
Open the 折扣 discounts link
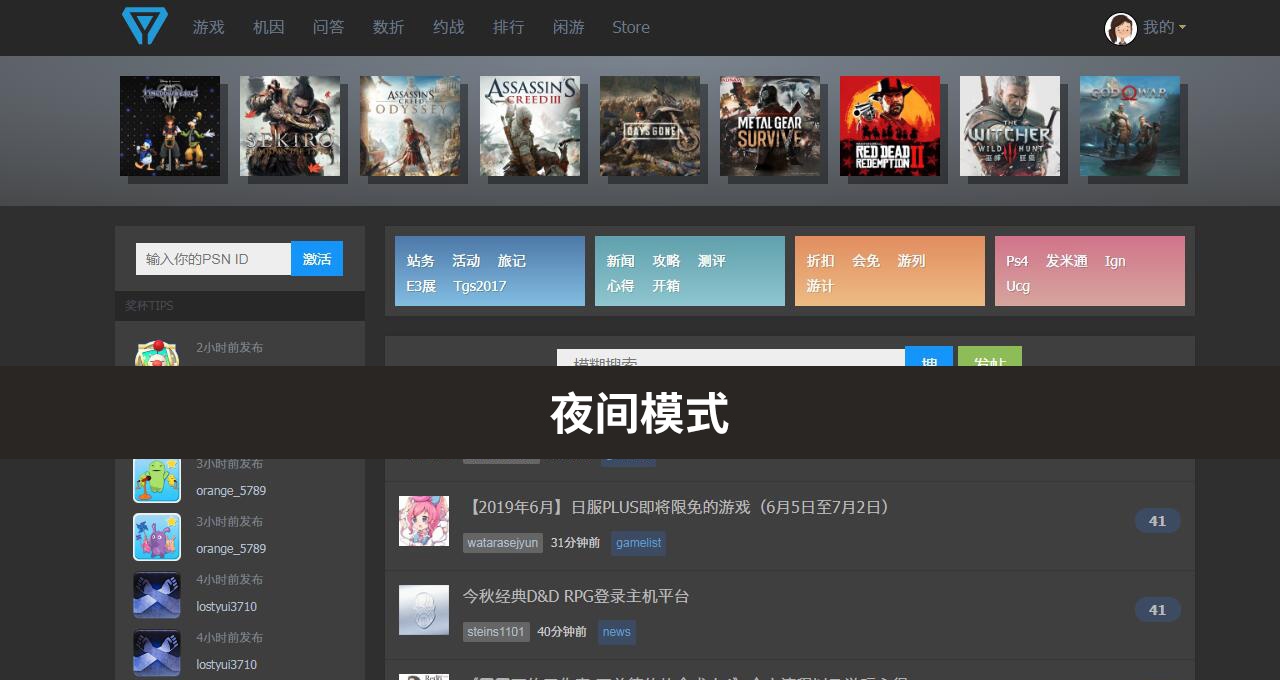point(819,260)
